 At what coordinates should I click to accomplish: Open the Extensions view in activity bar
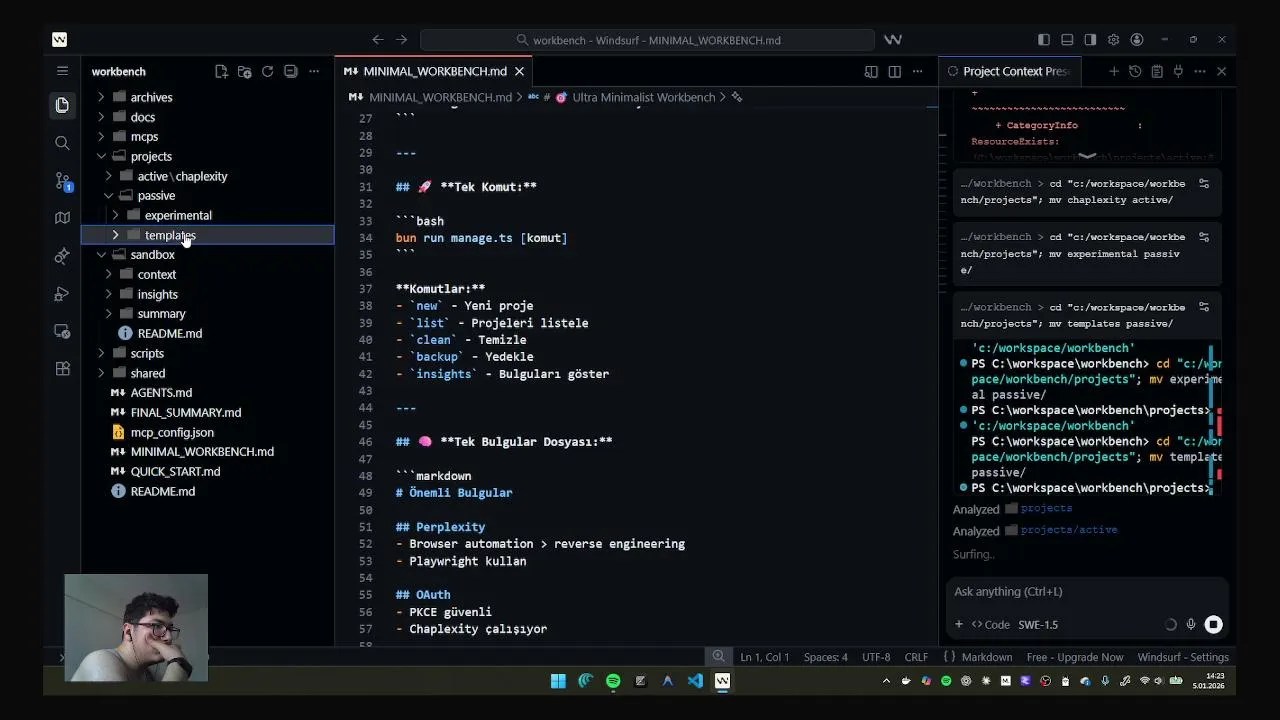coord(62,368)
